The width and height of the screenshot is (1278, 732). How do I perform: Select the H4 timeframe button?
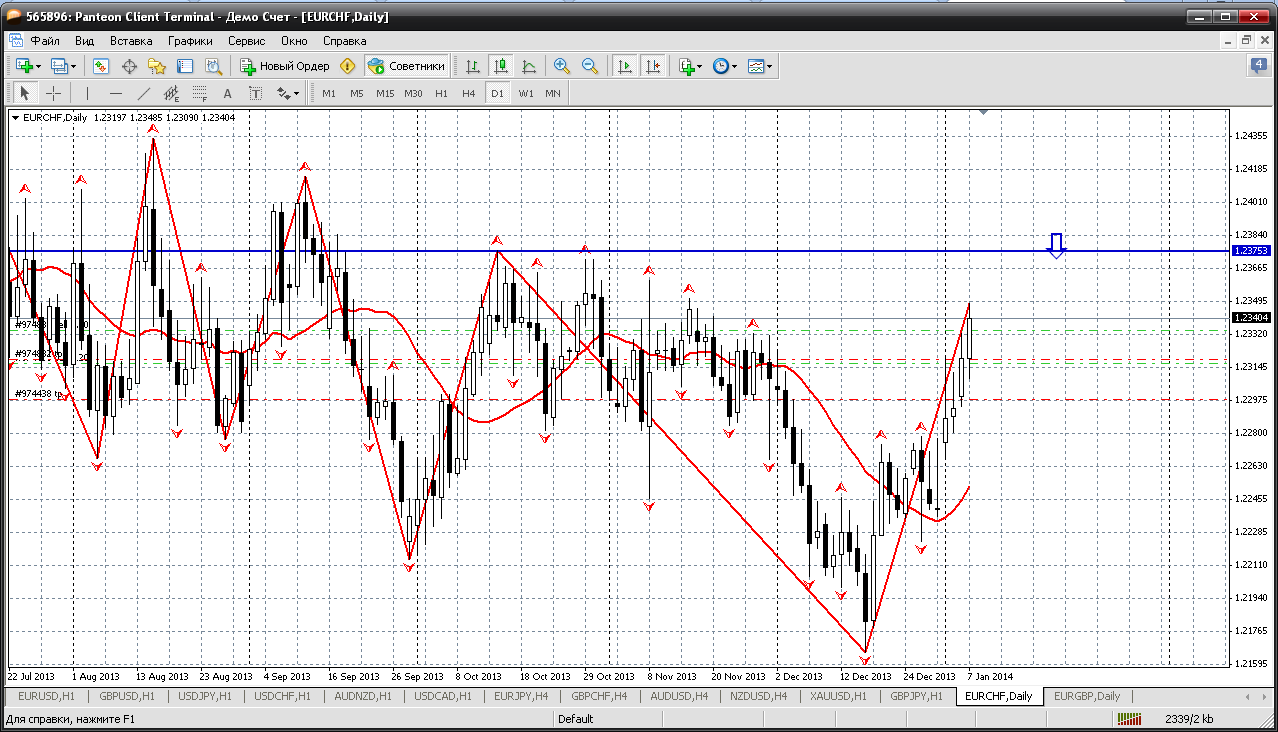point(468,93)
